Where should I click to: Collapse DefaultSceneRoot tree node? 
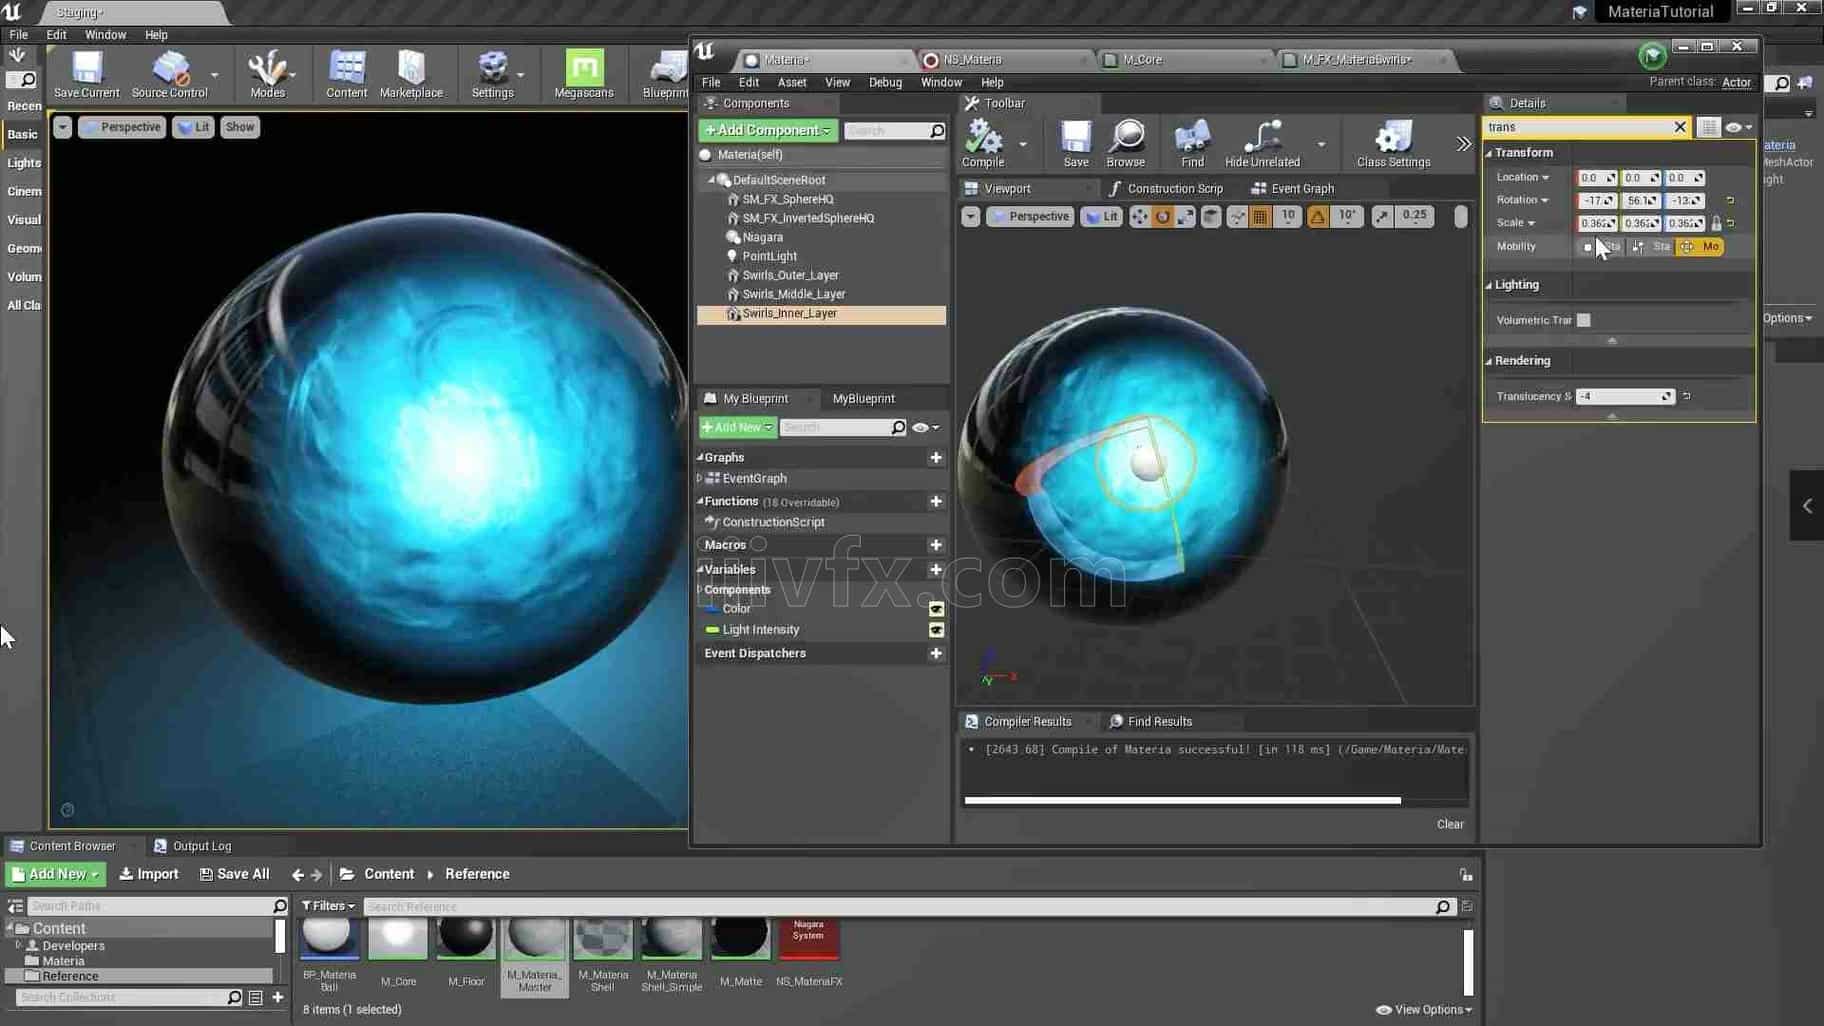[x=712, y=180]
